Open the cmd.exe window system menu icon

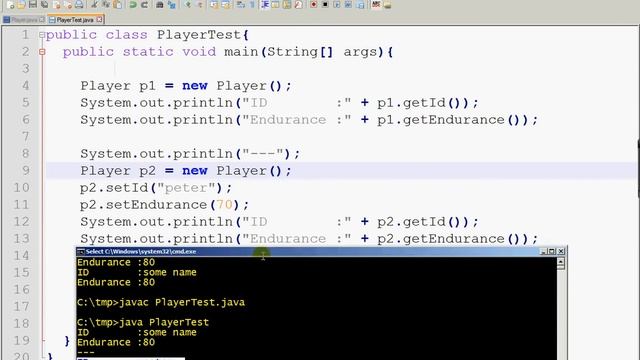pos(81,251)
